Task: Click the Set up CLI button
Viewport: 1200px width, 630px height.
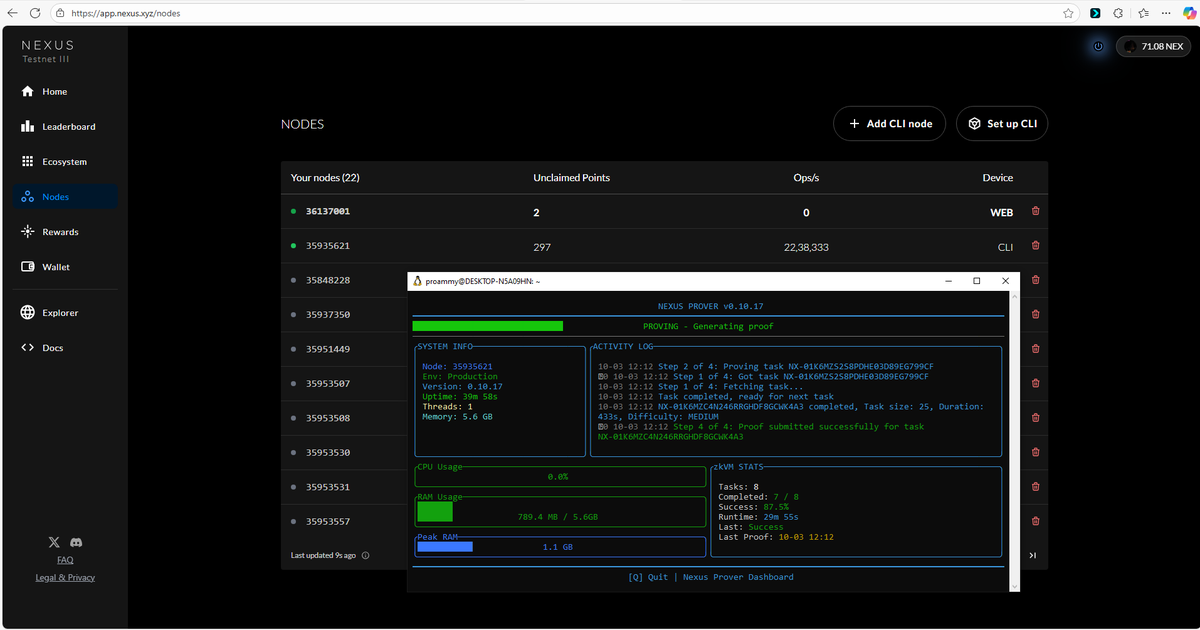Action: [x=1002, y=124]
